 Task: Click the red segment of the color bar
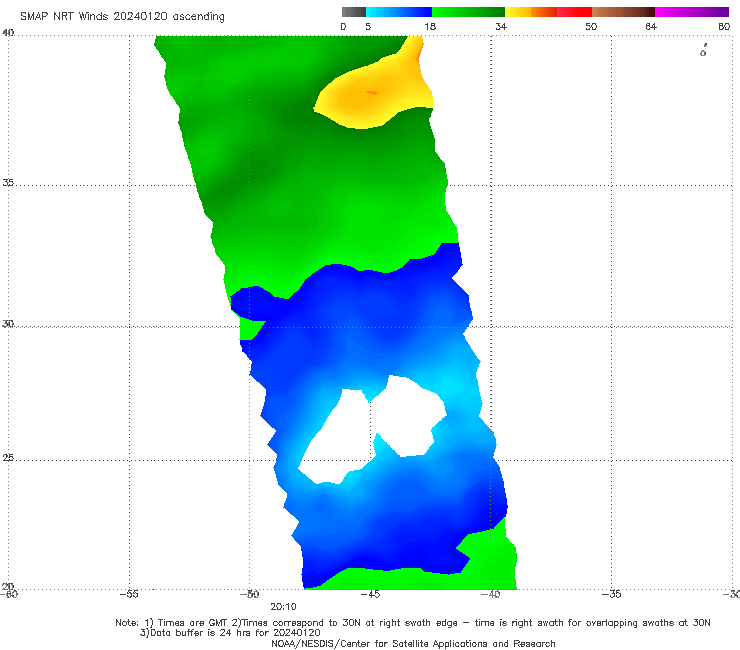pos(574,12)
